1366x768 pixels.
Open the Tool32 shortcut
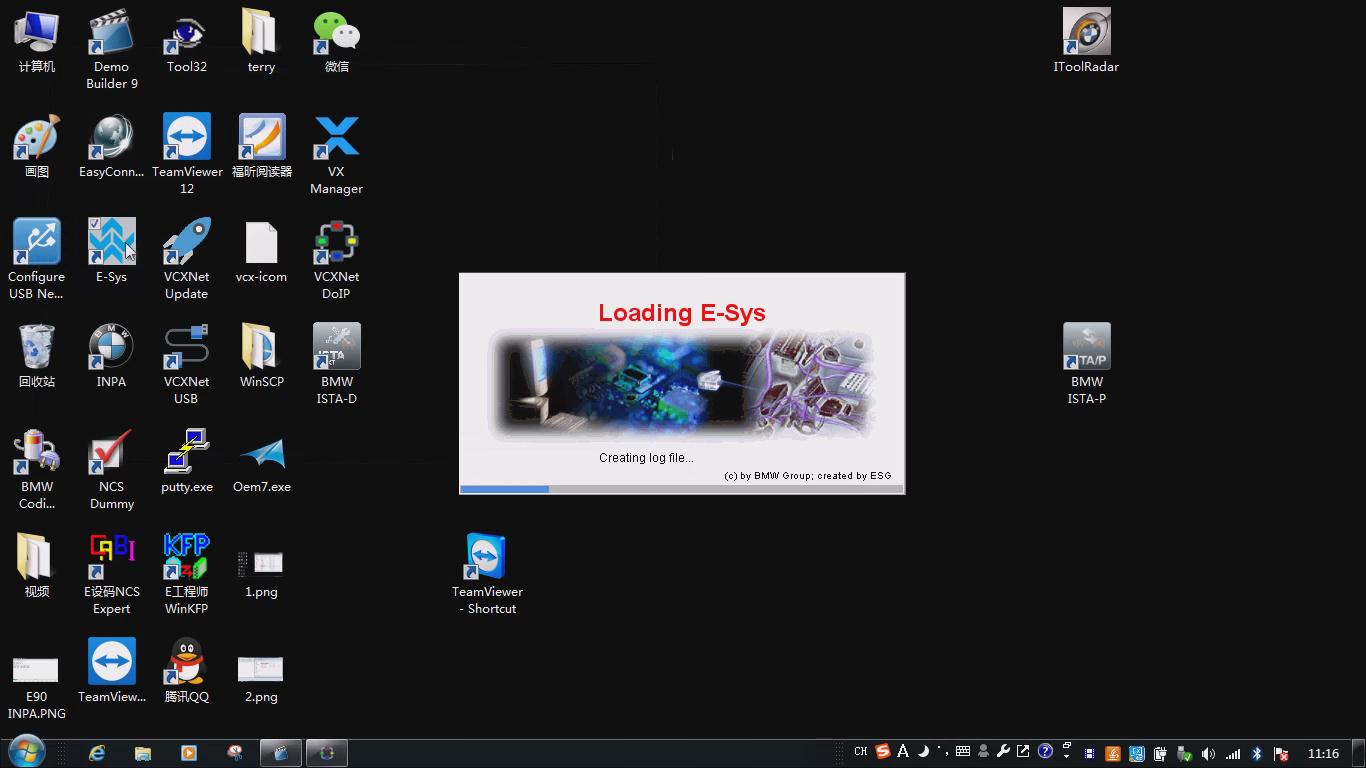(186, 33)
